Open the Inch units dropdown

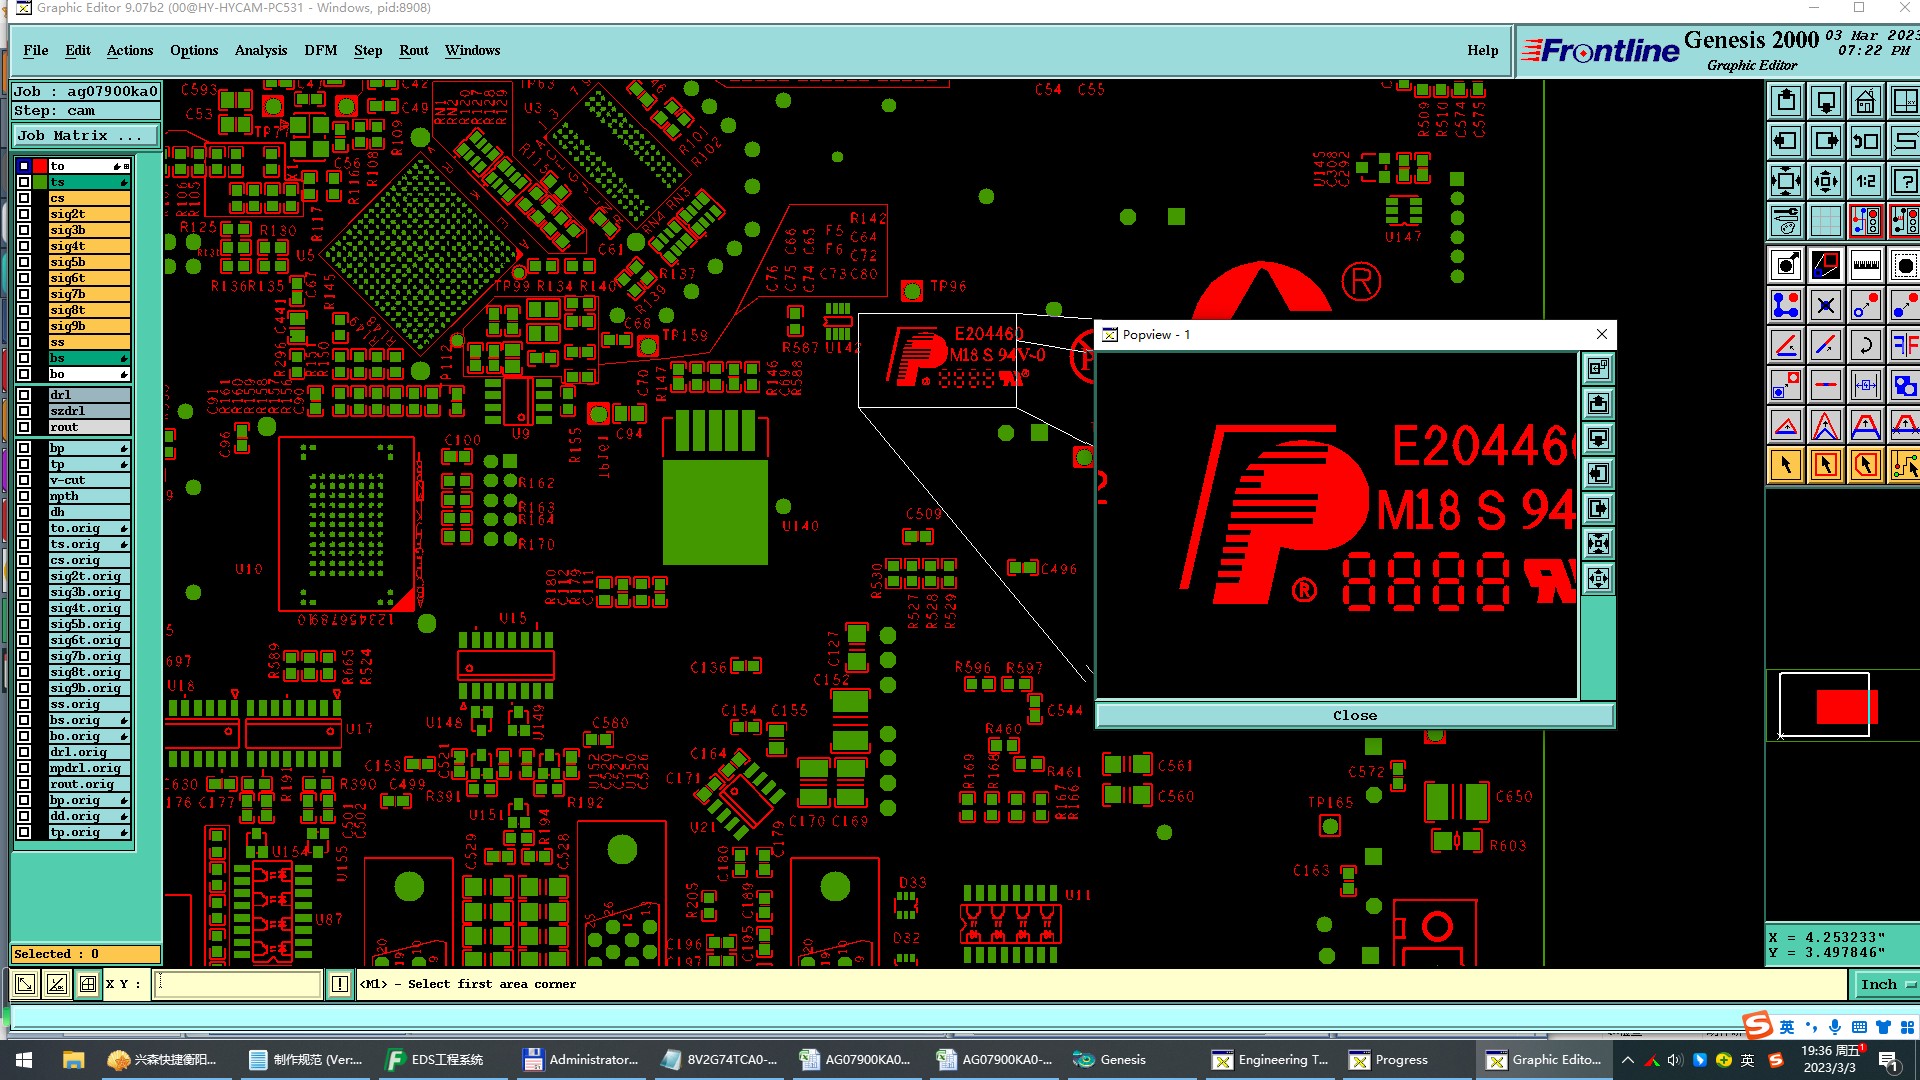pos(1885,985)
